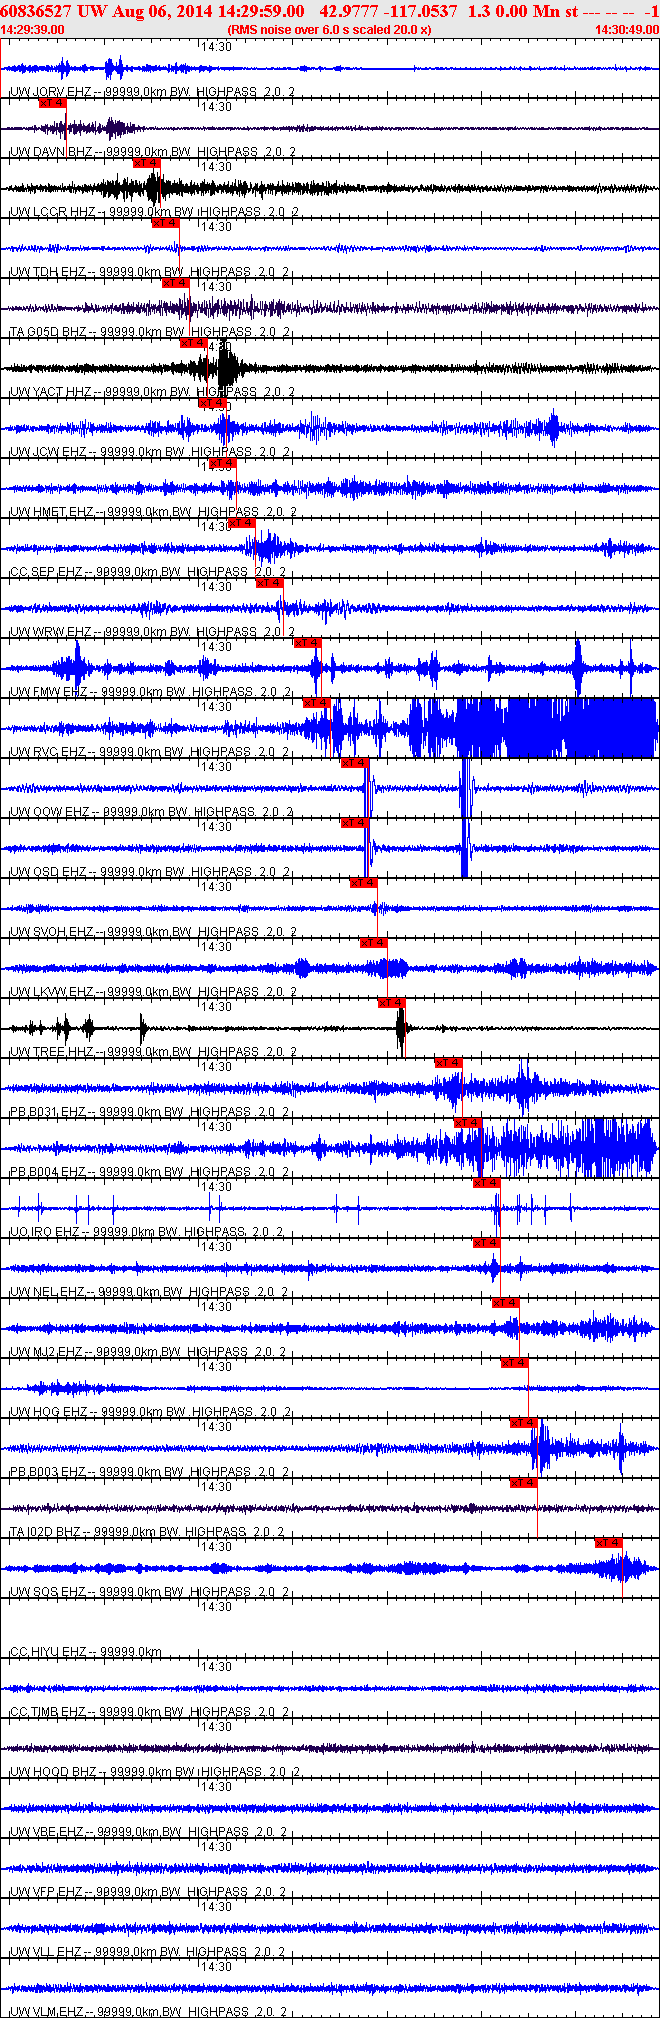Click the start time 14:29:39.00 label

pyautogui.click(x=33, y=30)
